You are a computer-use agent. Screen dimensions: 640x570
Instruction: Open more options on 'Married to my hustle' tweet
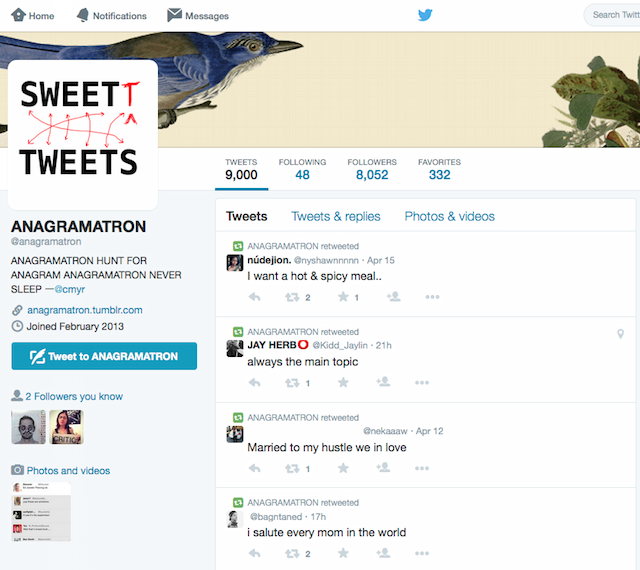433,468
